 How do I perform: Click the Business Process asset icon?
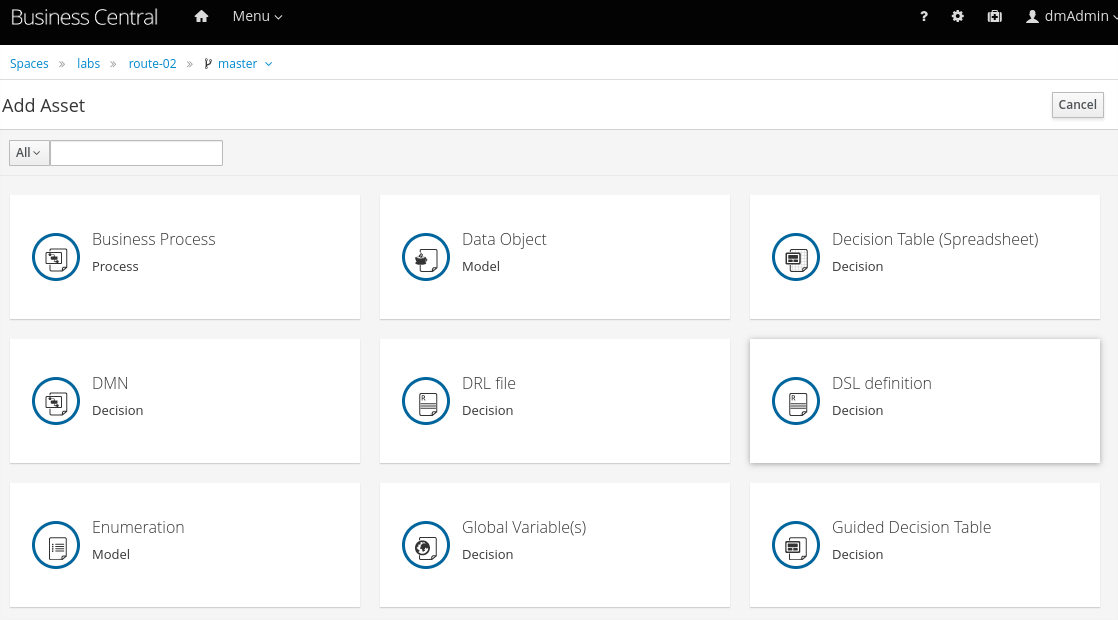56,257
